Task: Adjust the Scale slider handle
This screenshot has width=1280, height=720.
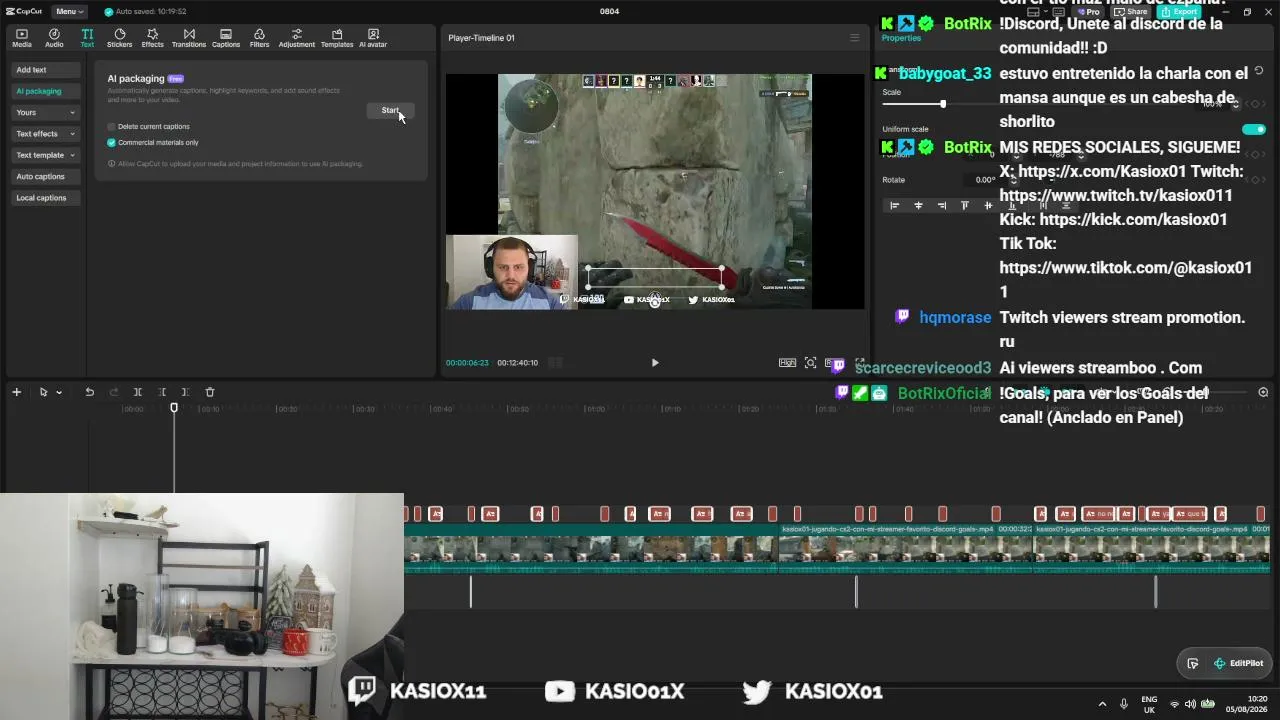Action: coord(942,104)
